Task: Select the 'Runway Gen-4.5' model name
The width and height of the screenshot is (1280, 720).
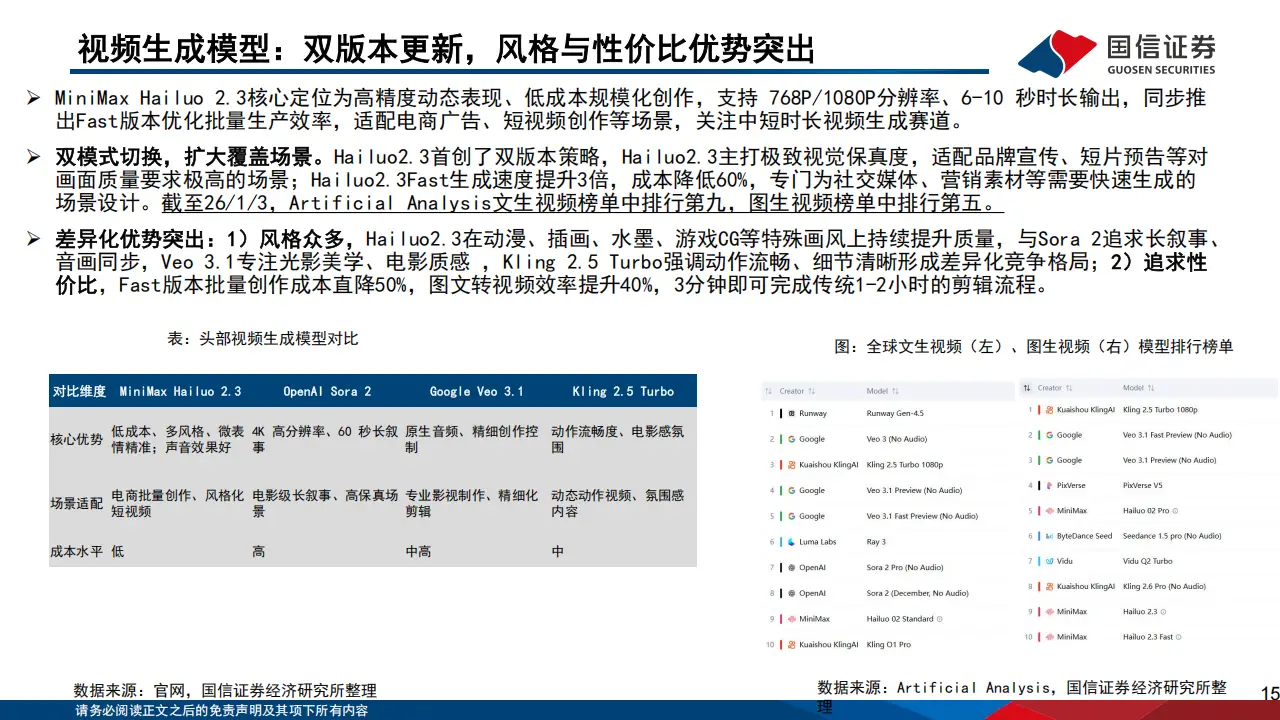Action: click(895, 413)
